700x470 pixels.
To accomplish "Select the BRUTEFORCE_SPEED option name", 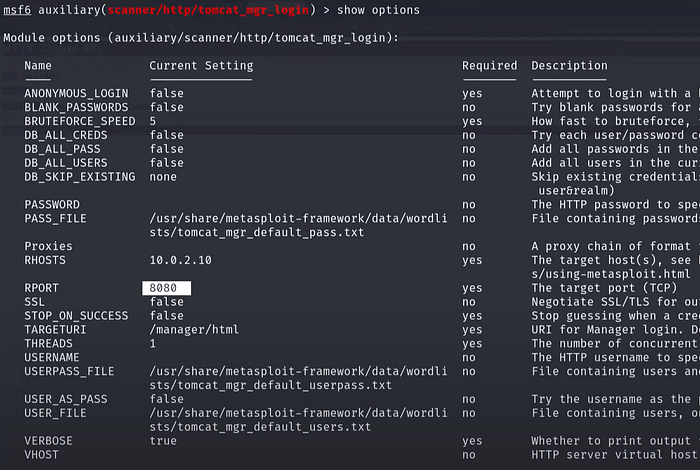I will point(80,121).
